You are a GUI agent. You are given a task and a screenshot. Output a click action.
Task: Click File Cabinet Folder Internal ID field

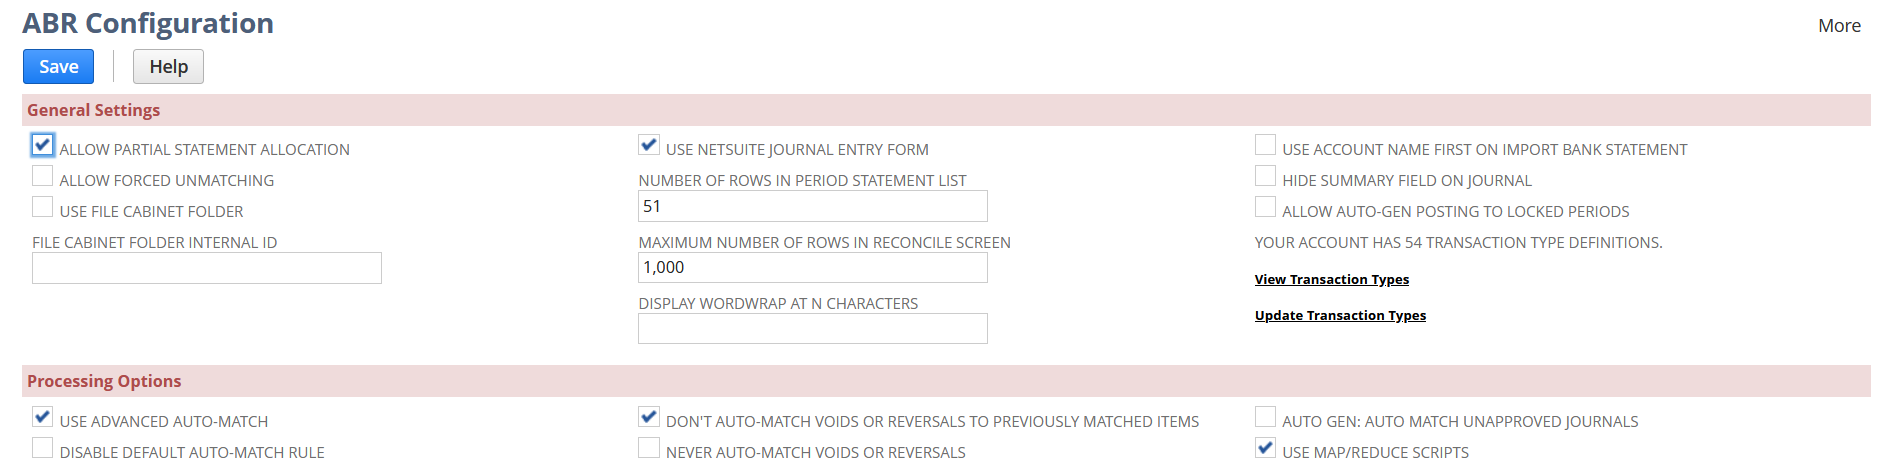click(x=206, y=268)
